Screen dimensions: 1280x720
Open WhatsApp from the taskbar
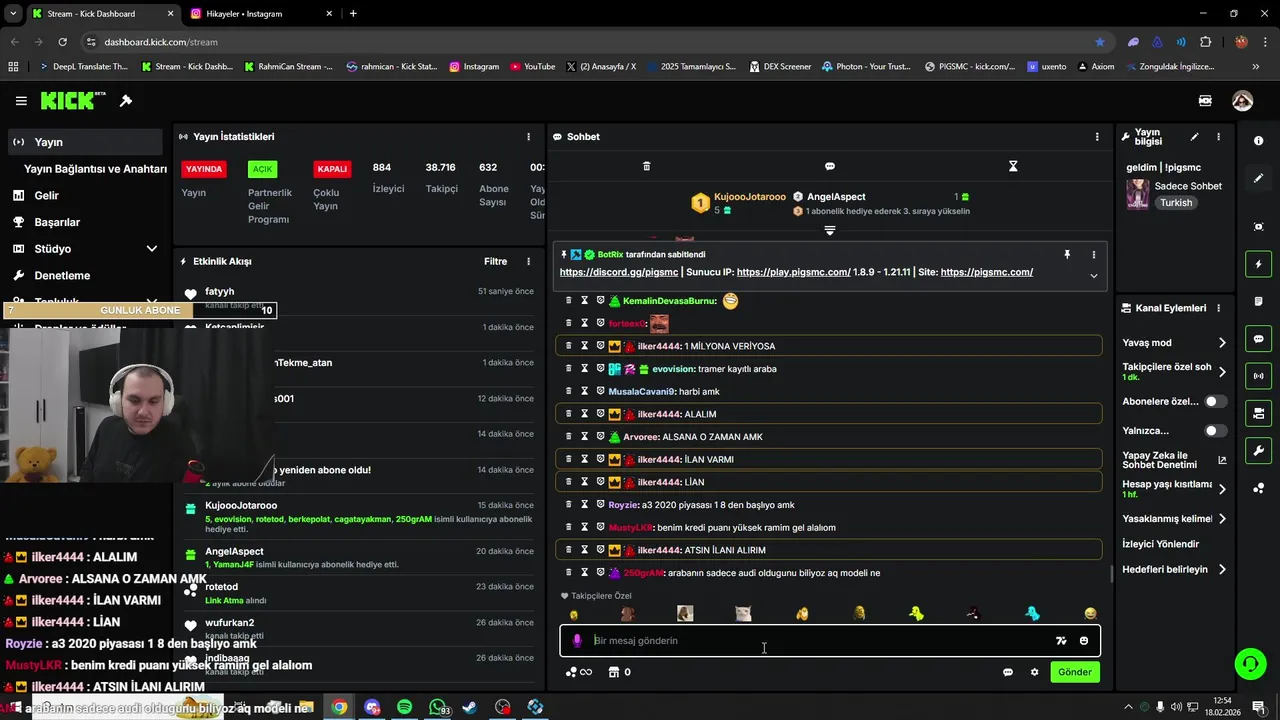(x=439, y=707)
